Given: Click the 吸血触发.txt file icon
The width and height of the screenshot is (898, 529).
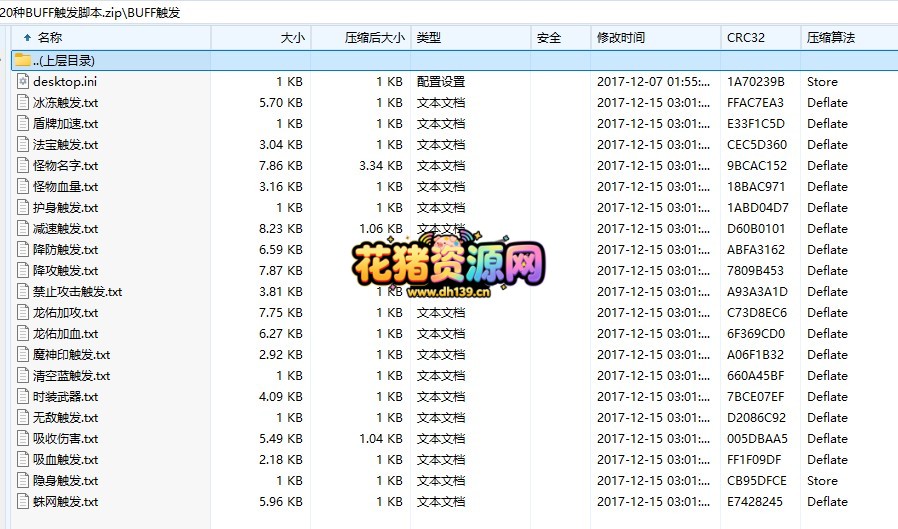Looking at the screenshot, I should [22, 459].
